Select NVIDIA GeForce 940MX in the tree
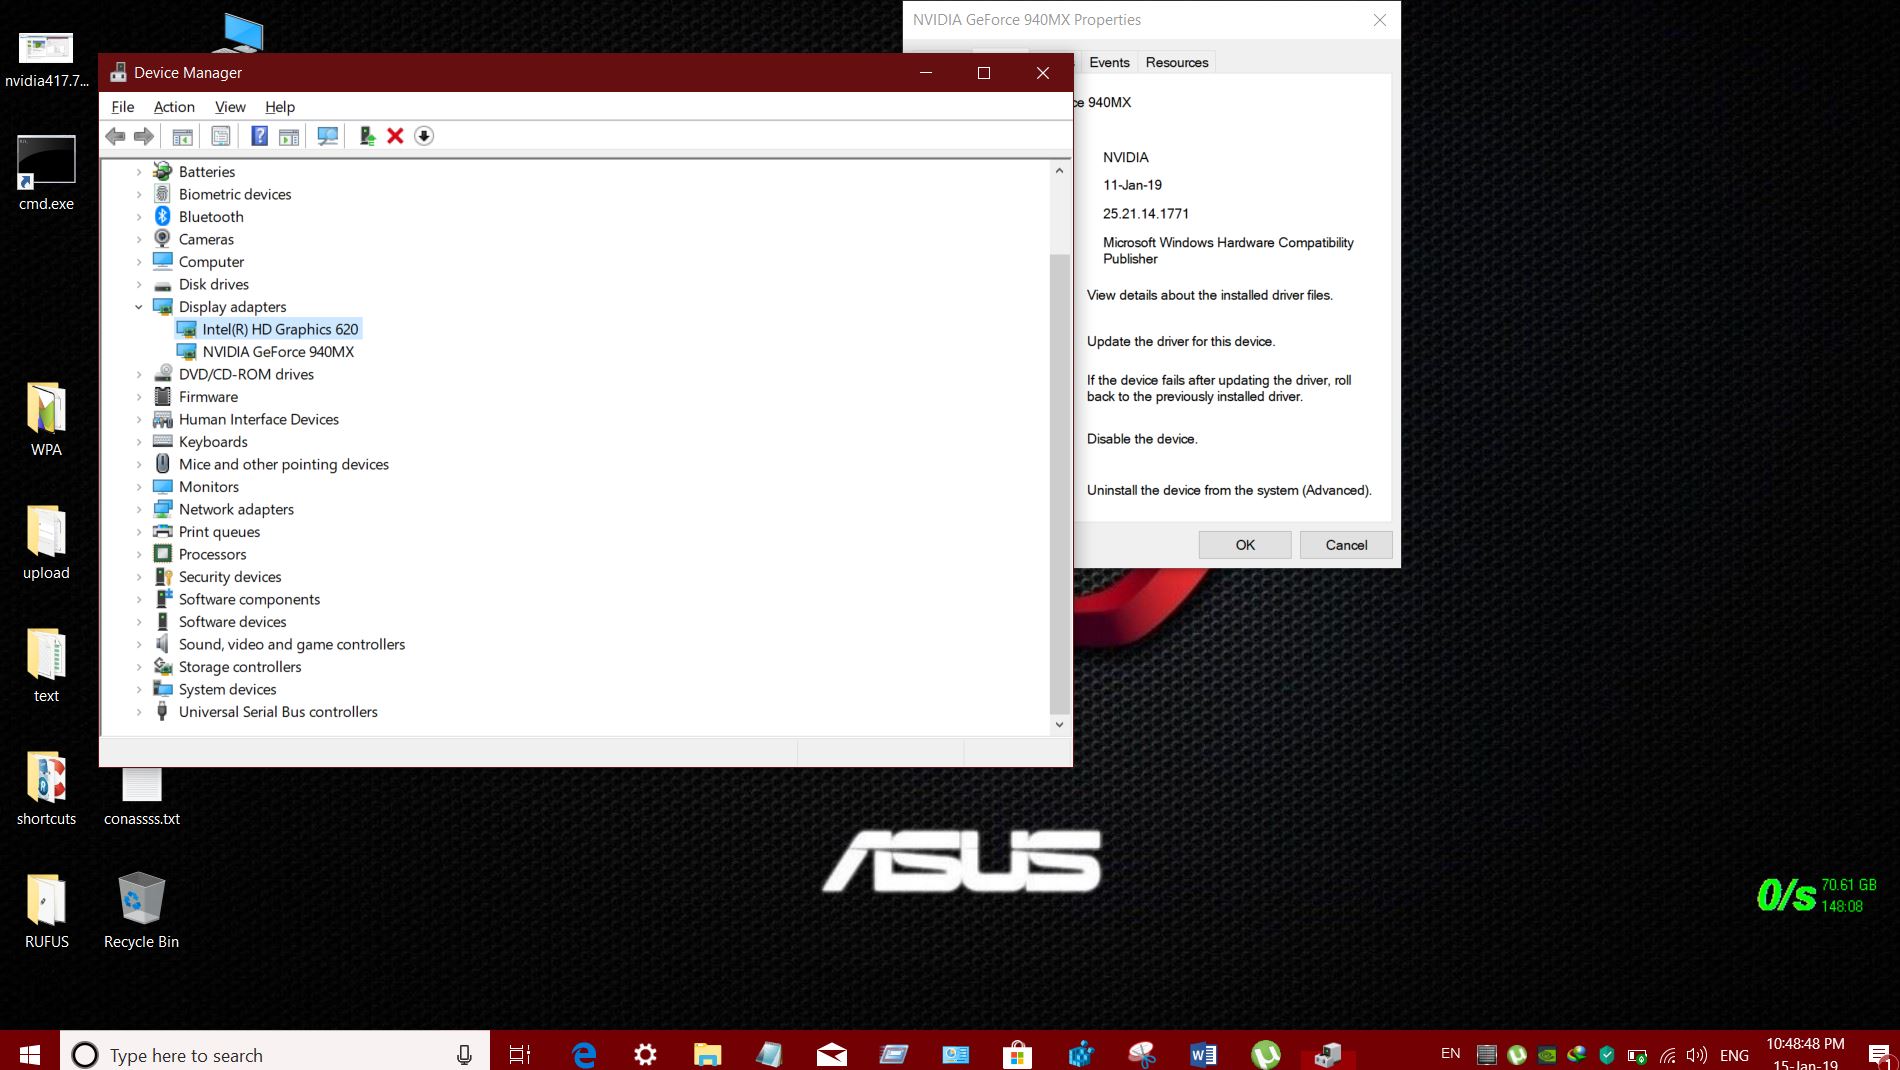 pos(278,352)
